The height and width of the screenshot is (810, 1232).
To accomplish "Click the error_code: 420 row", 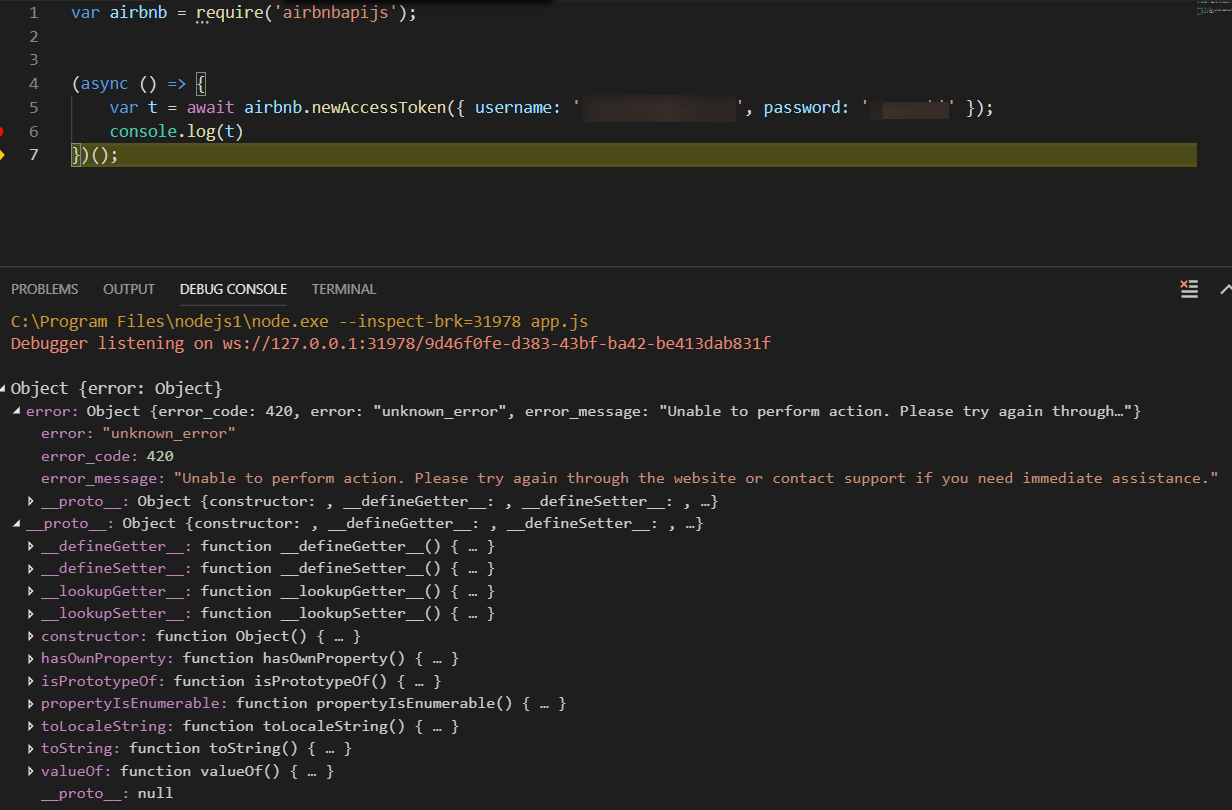I will click(x=107, y=456).
